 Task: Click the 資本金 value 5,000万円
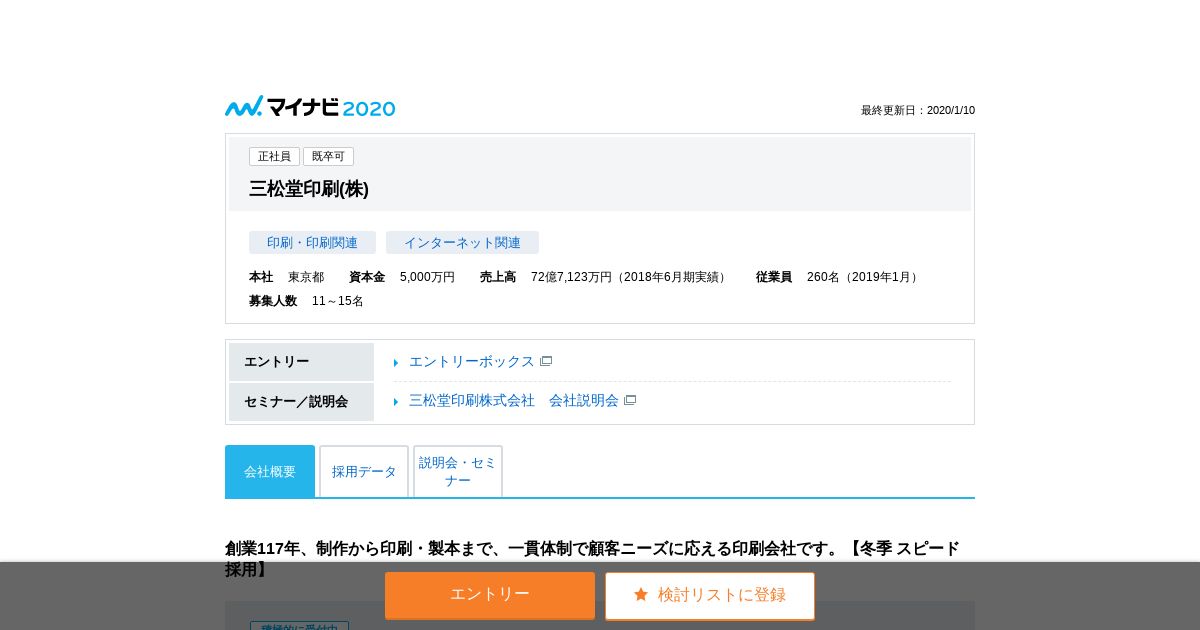pyautogui.click(x=427, y=277)
